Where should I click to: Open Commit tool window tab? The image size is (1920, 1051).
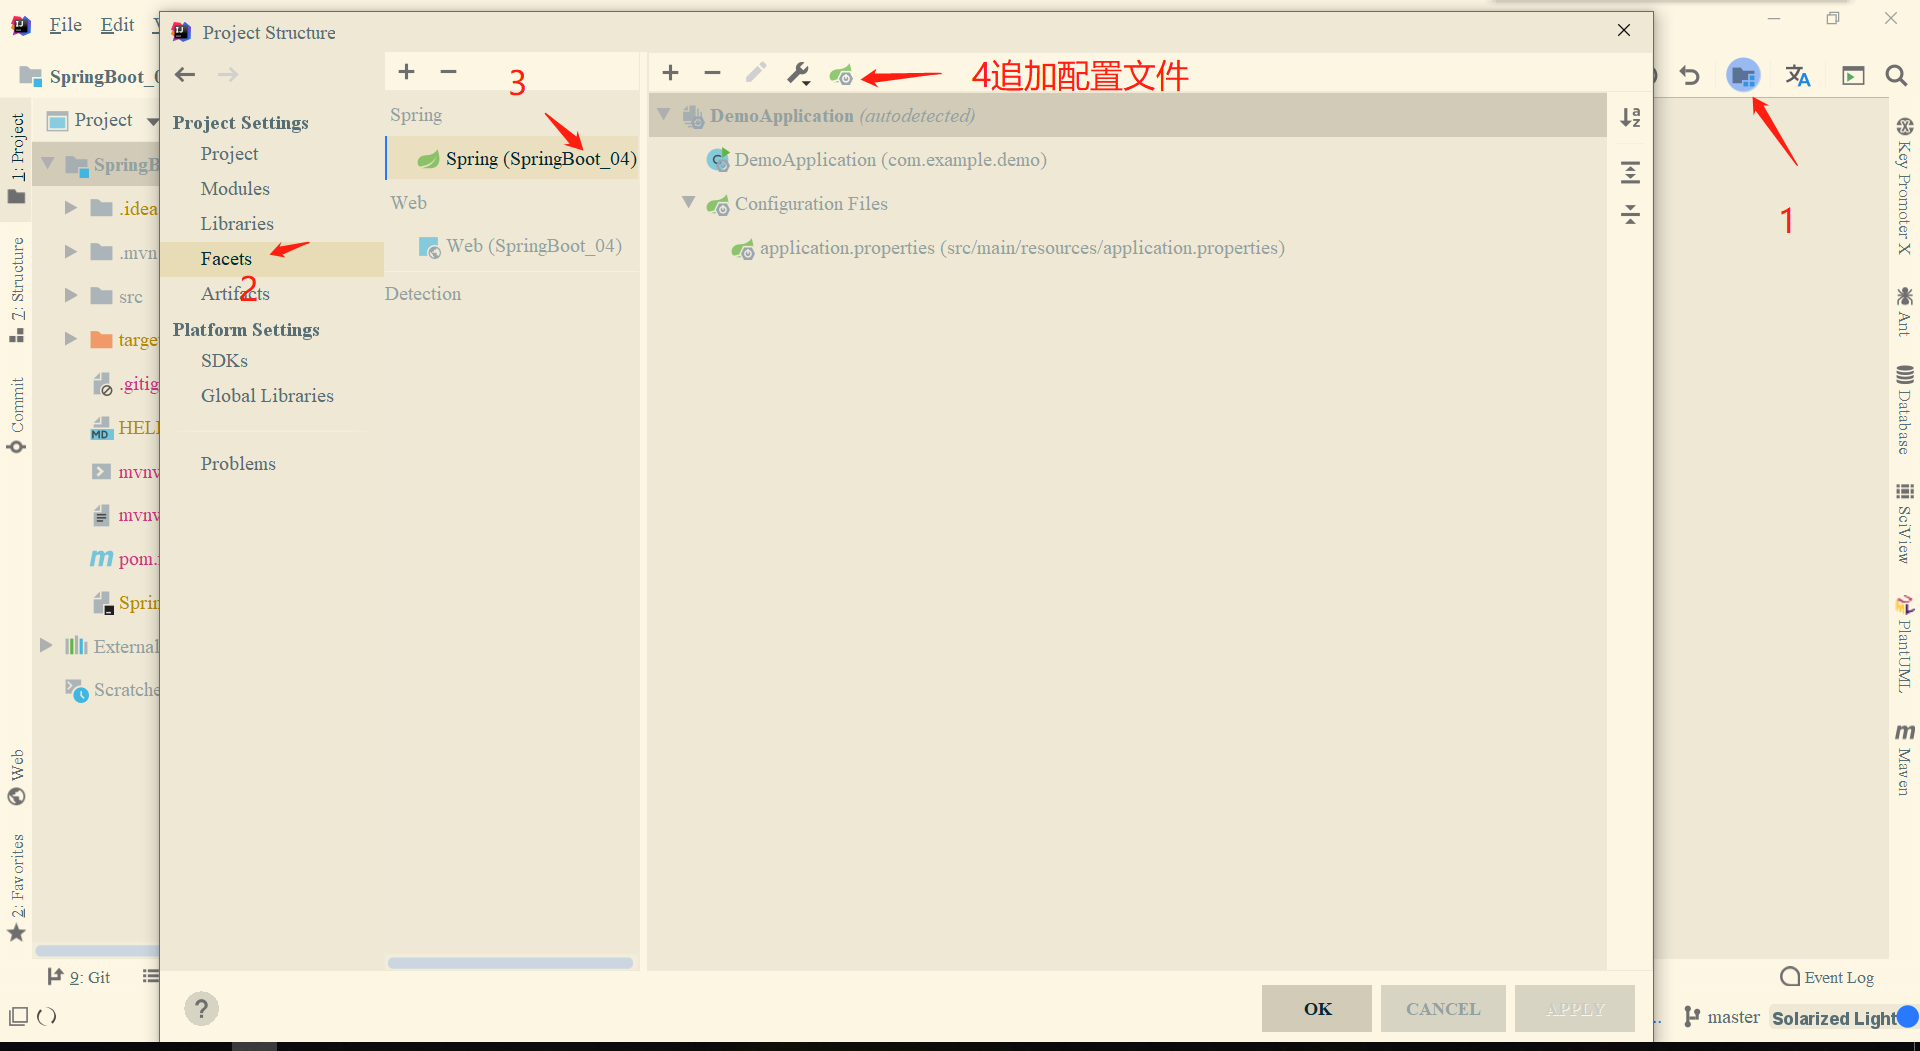pyautogui.click(x=17, y=415)
